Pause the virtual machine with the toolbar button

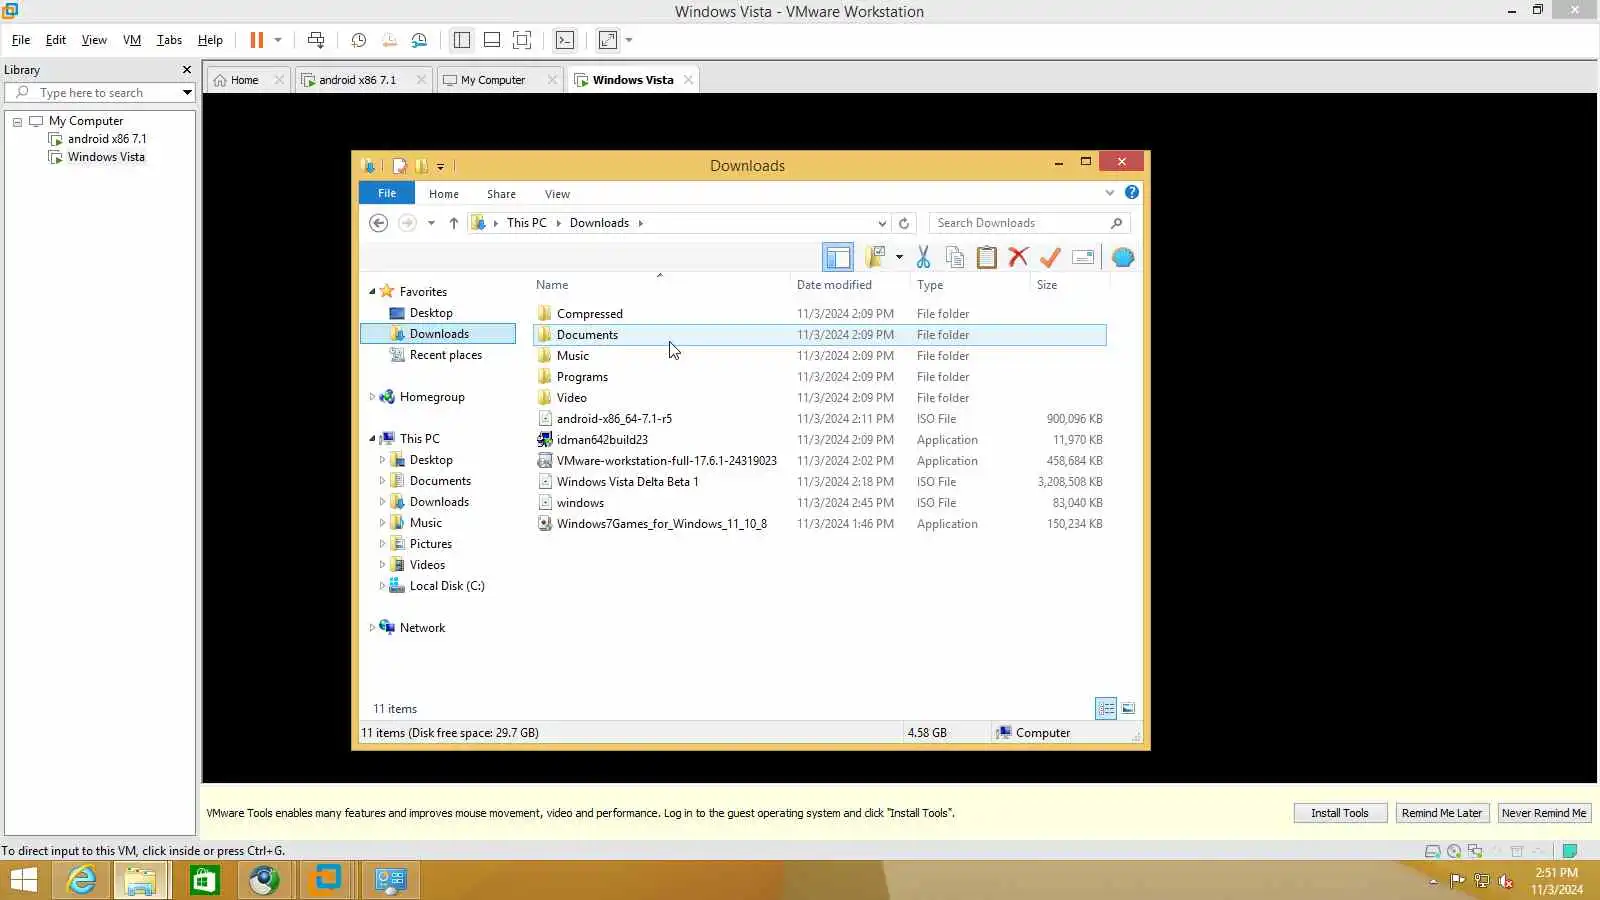256,40
